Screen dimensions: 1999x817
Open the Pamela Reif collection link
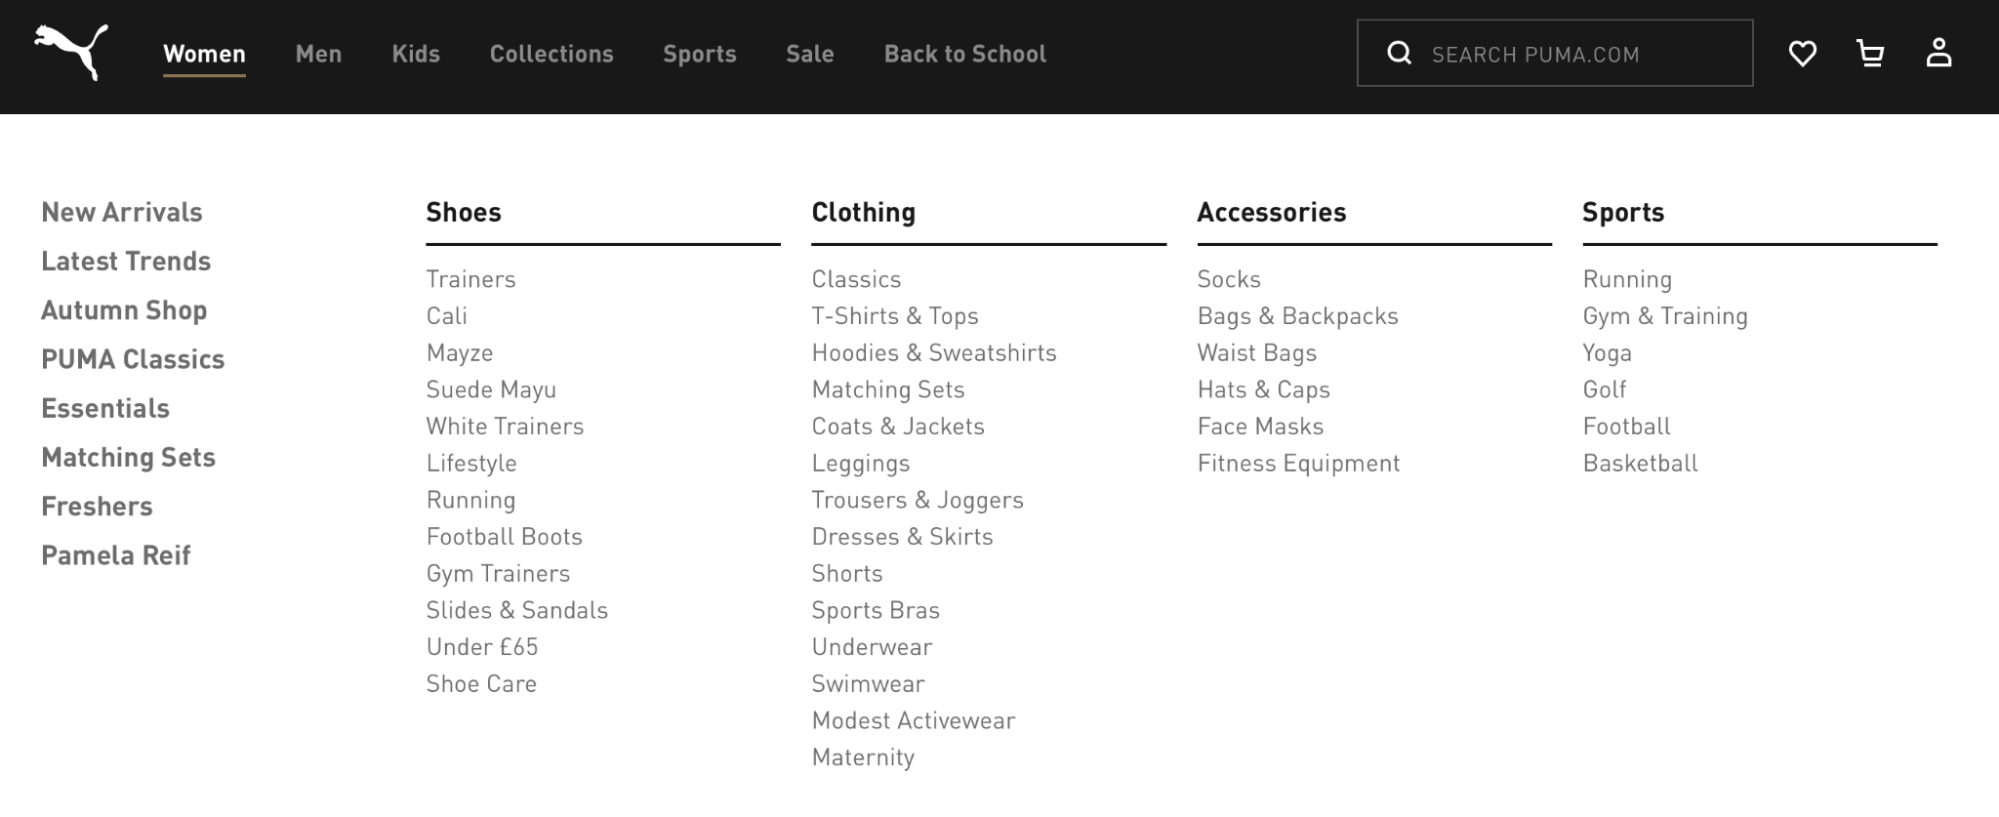coord(116,555)
